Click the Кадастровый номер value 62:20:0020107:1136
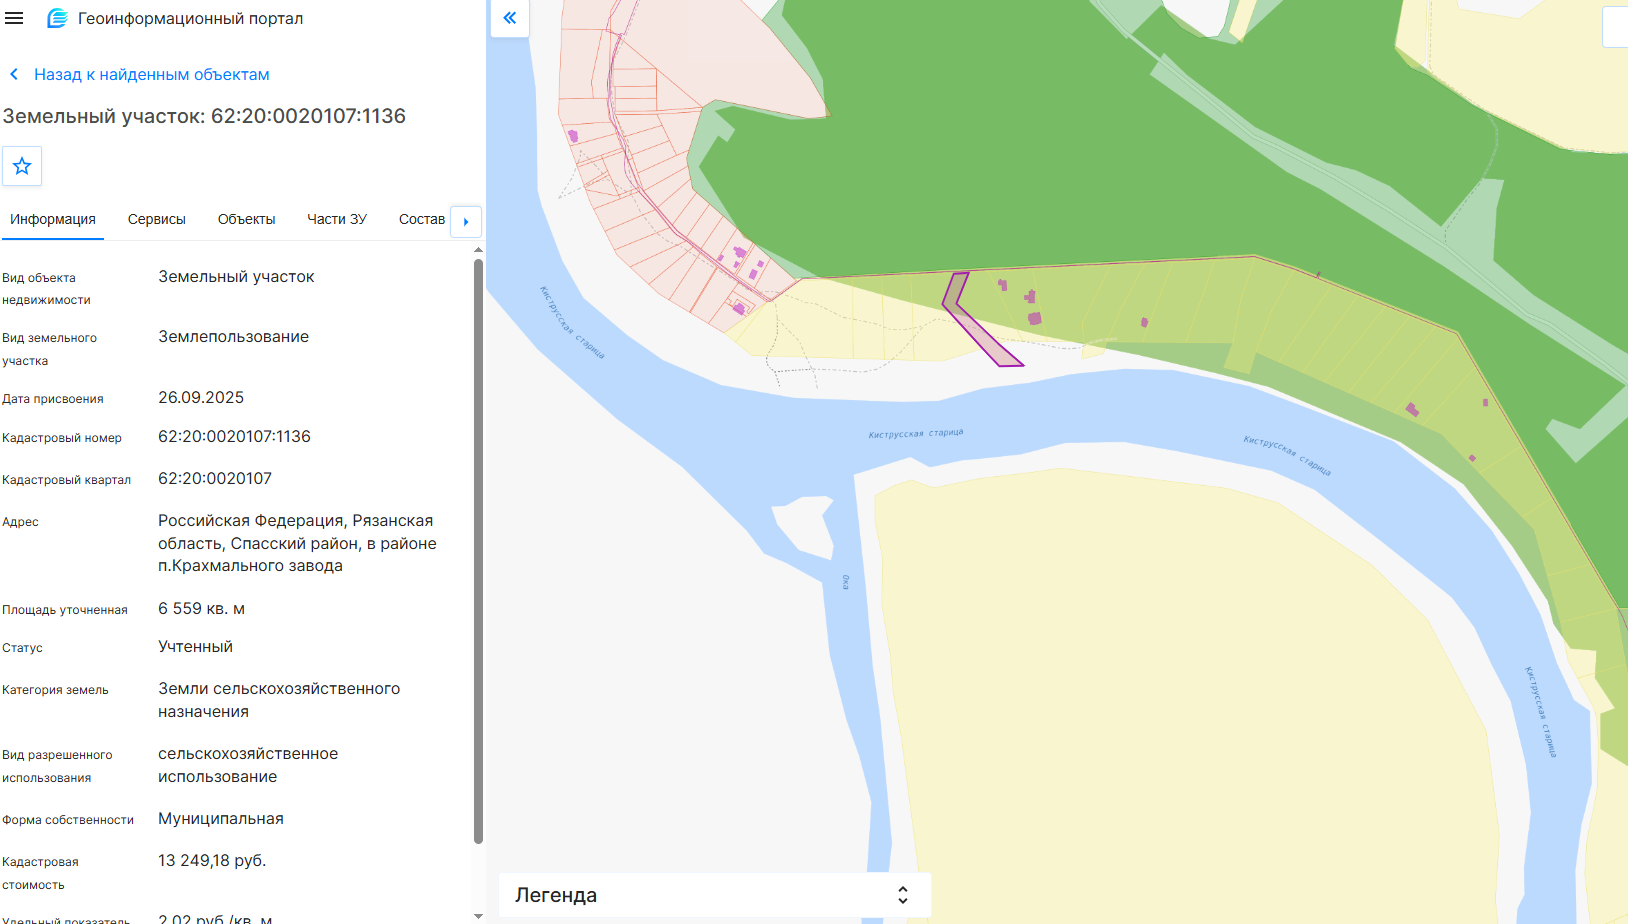Viewport: 1628px width, 924px height. [234, 437]
